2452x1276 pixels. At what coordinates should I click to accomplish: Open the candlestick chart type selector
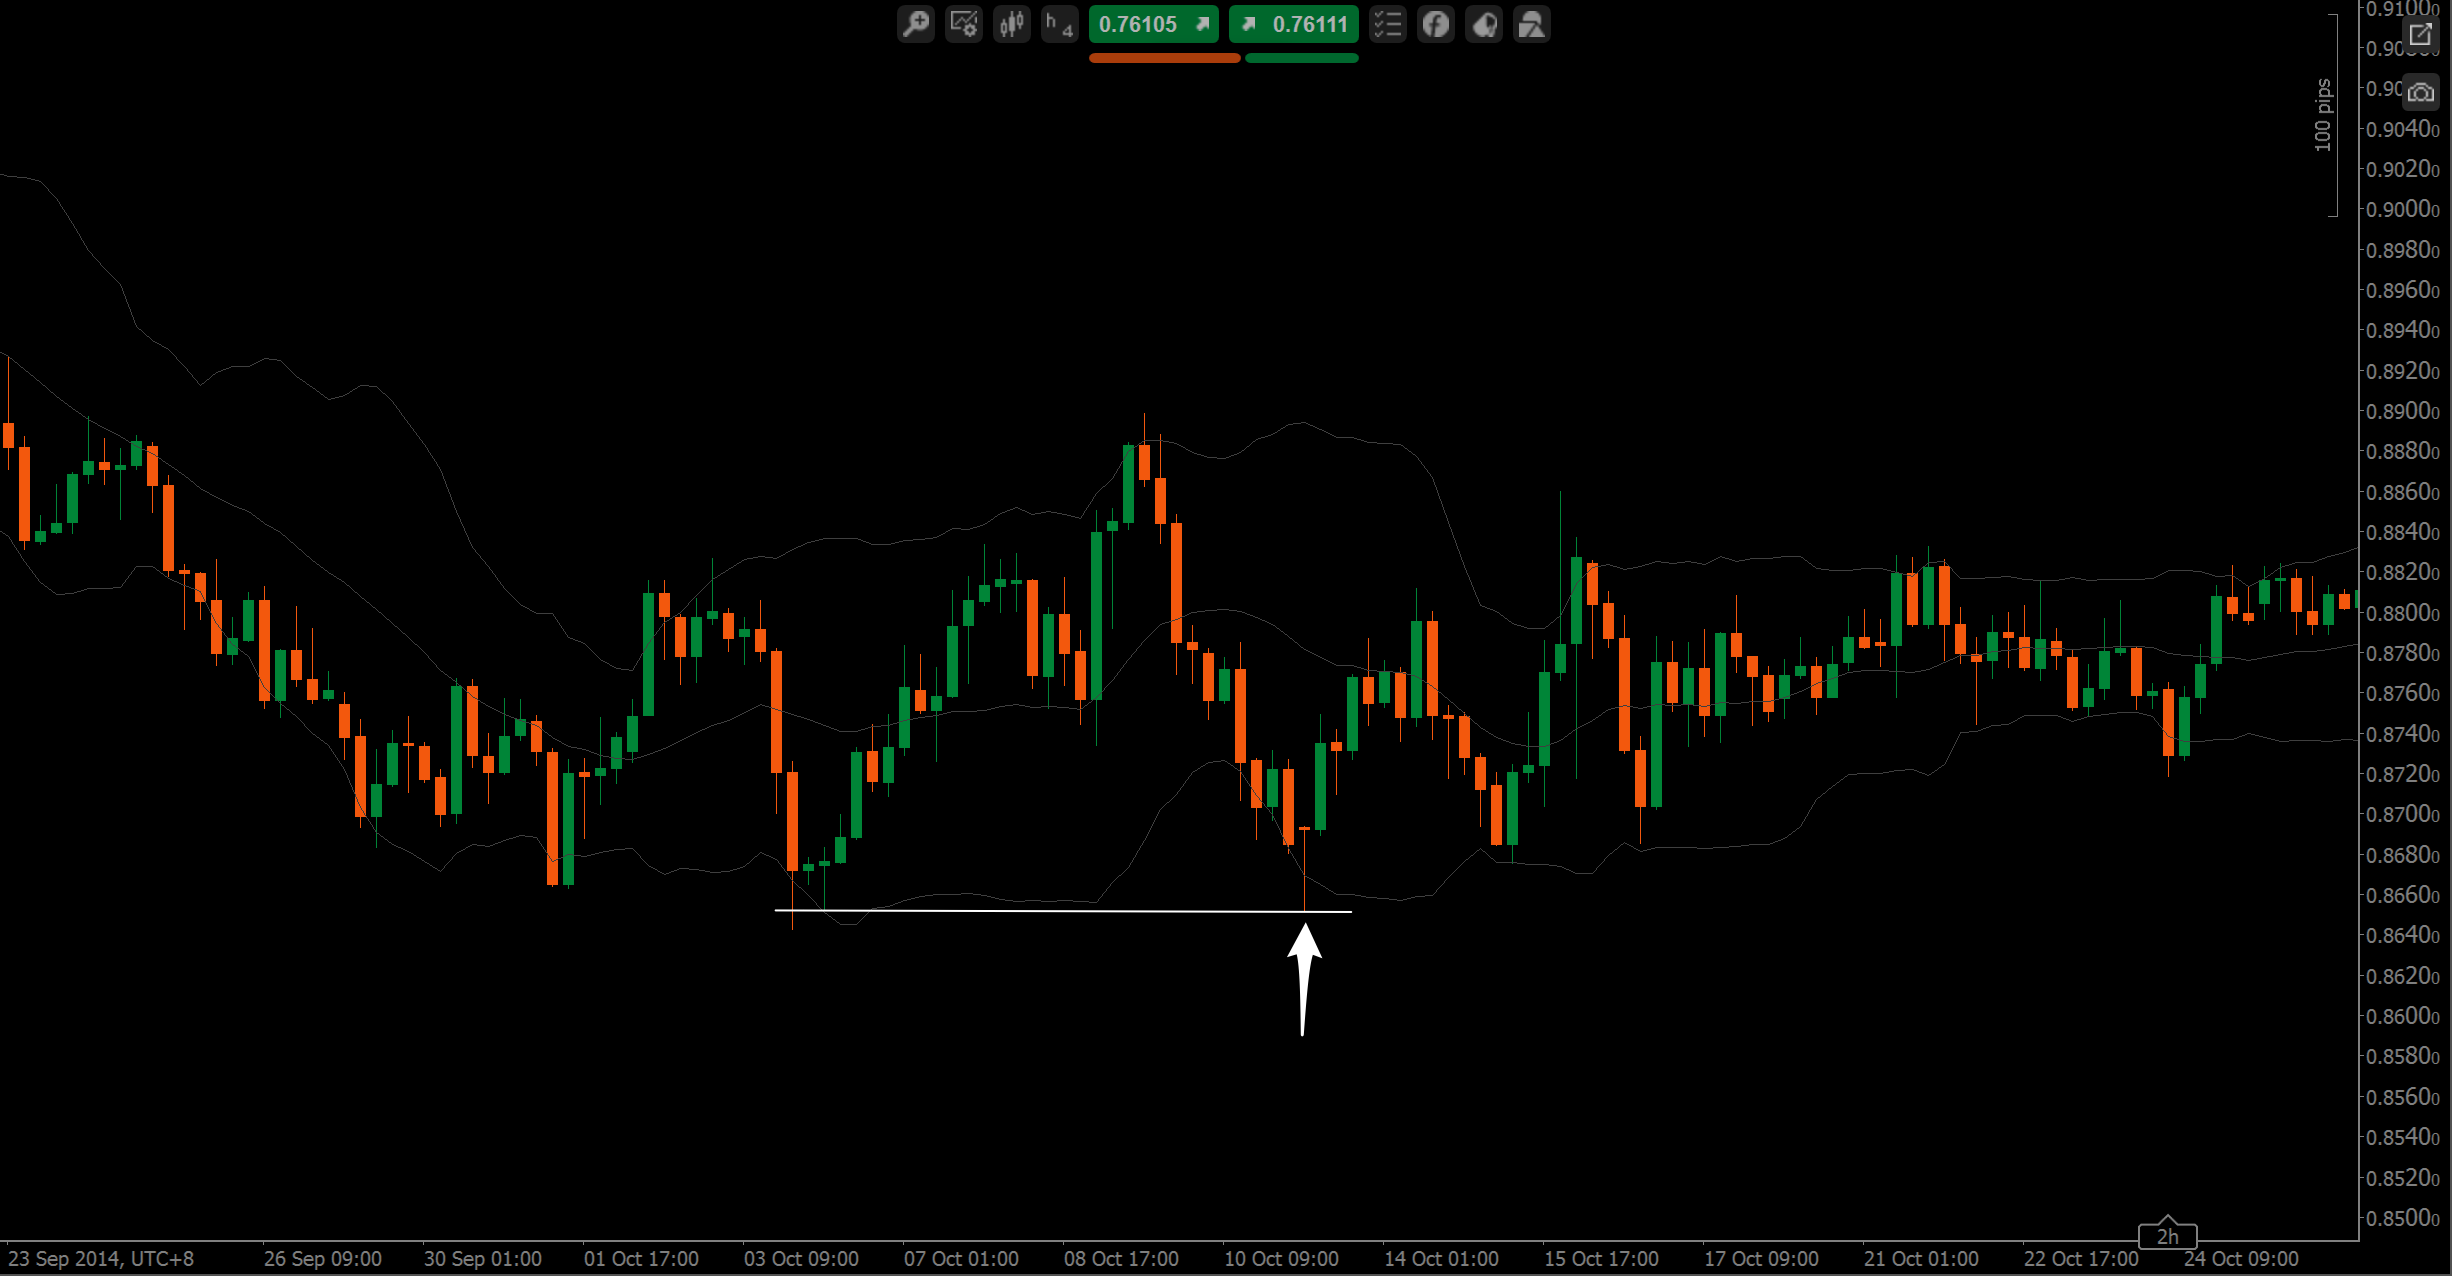1012,24
